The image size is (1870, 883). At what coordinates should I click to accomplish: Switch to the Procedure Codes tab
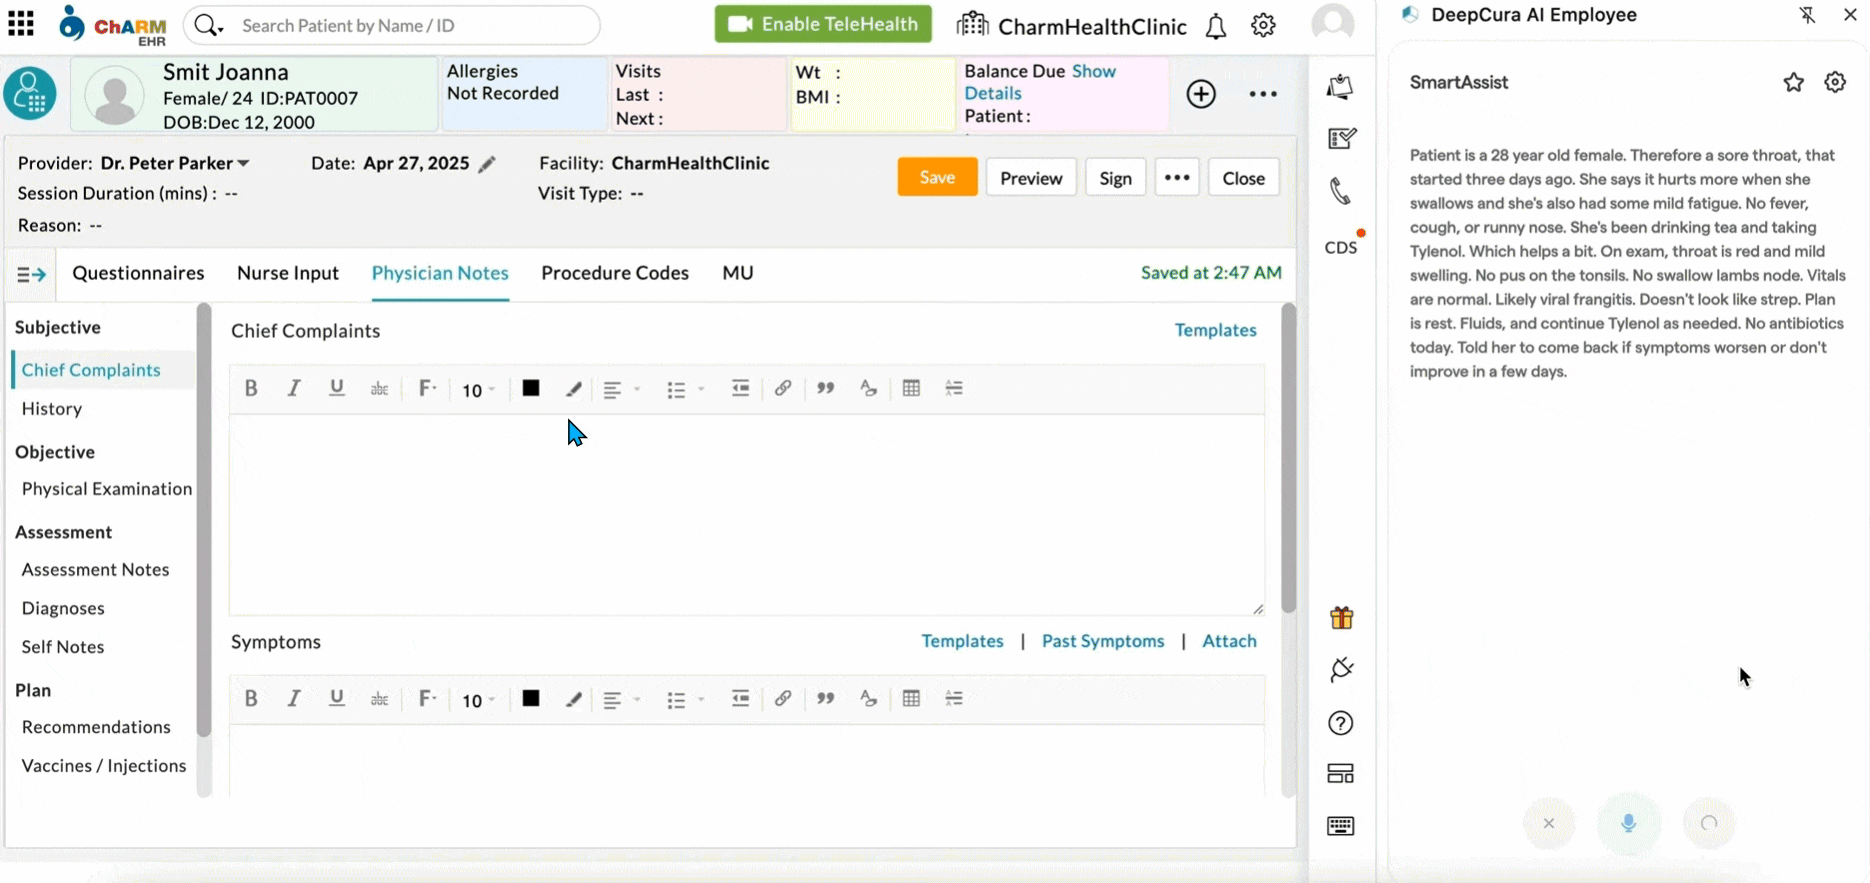pyautogui.click(x=614, y=273)
